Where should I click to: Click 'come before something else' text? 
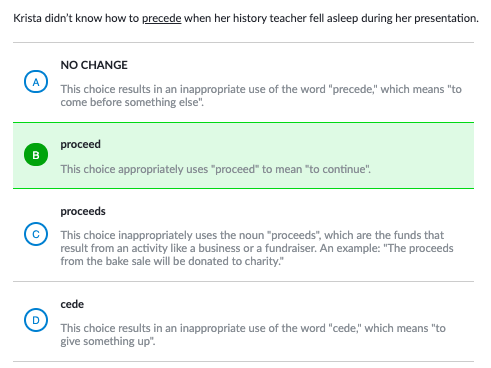[x=130, y=102]
